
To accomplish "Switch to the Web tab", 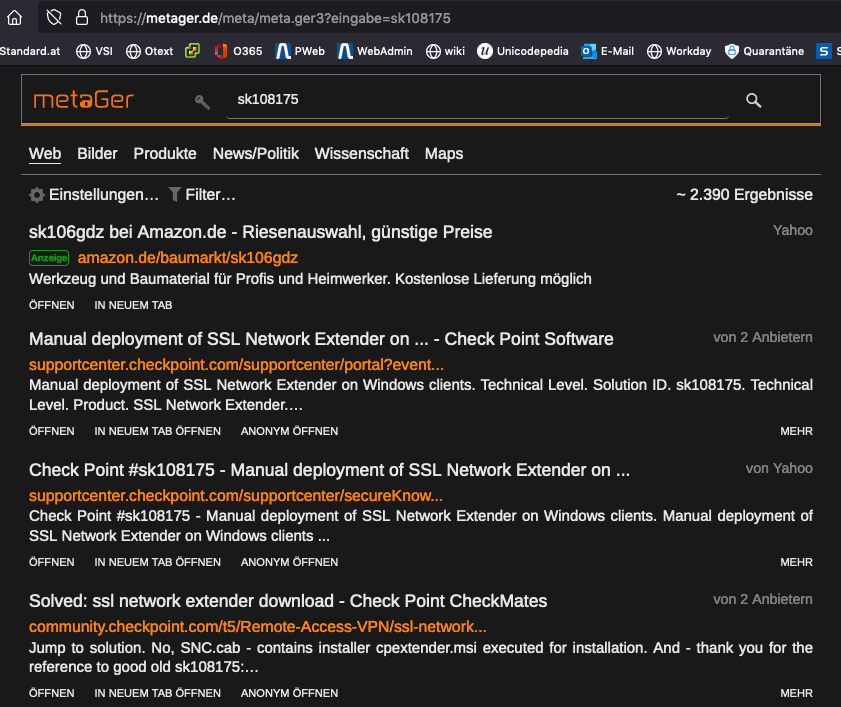I will pos(45,154).
